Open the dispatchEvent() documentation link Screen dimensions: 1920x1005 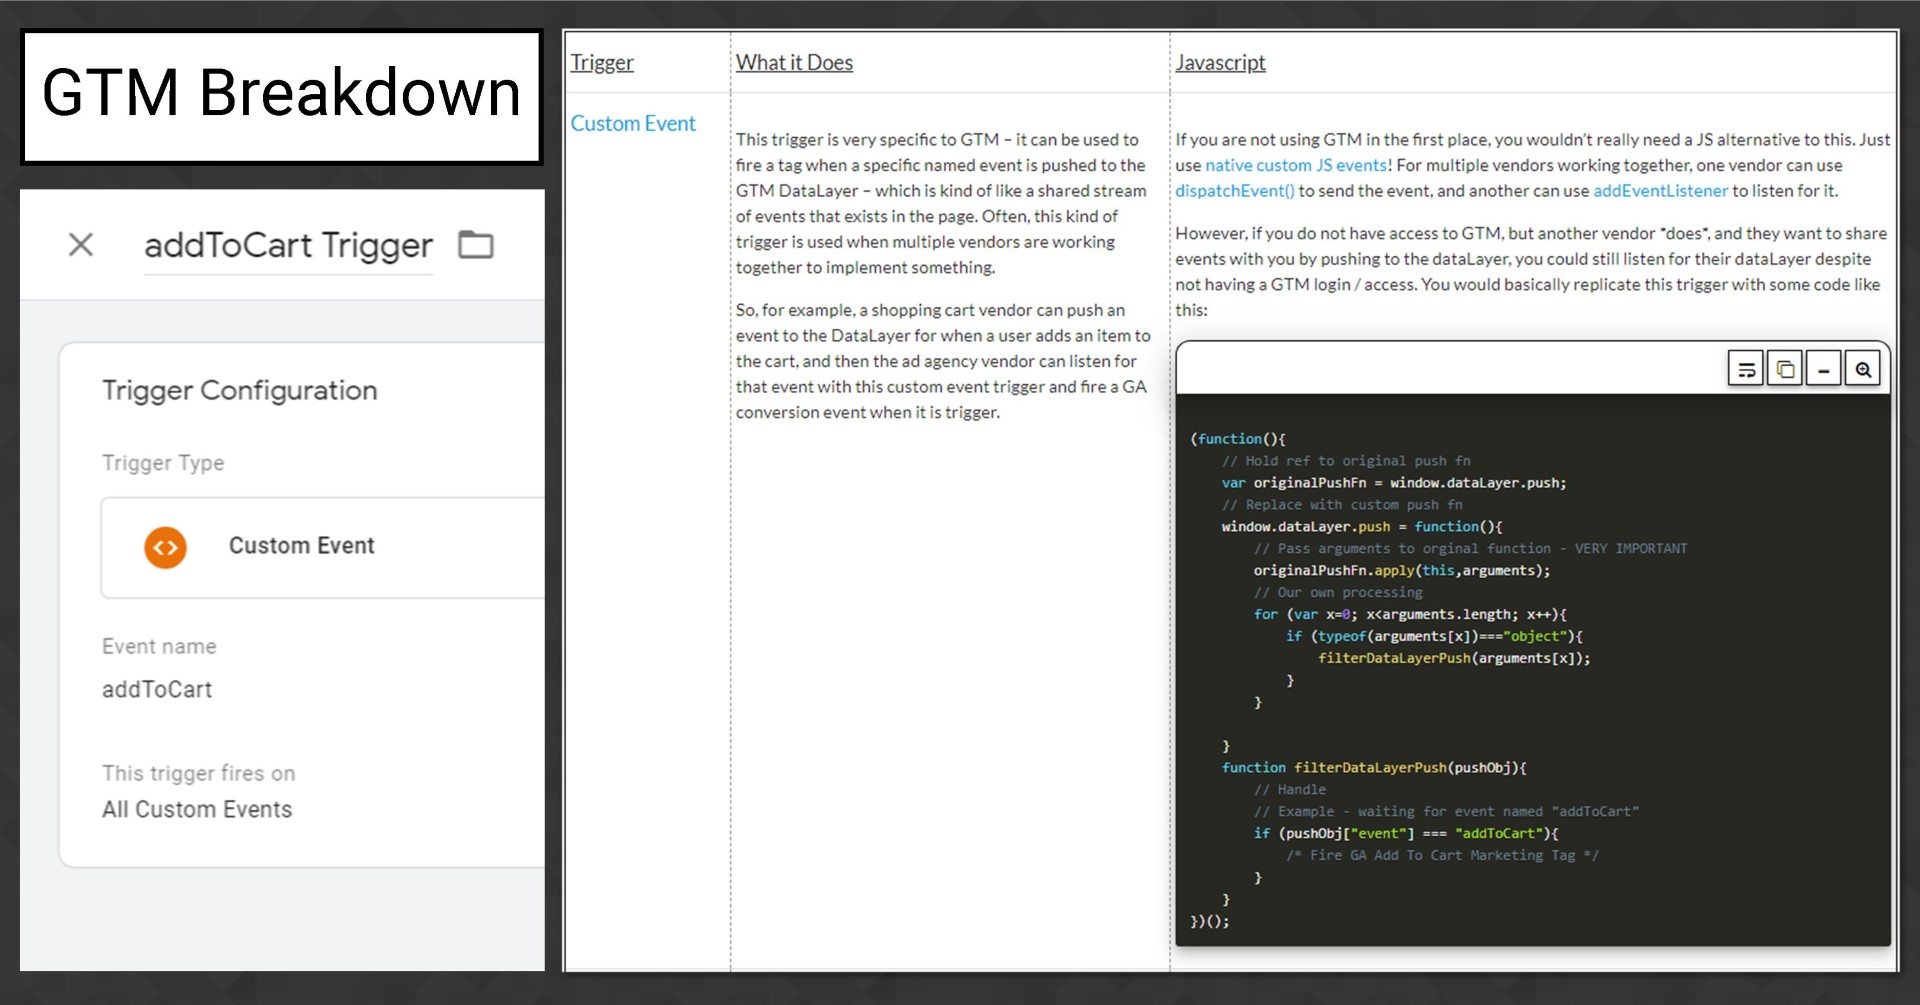tap(1234, 191)
